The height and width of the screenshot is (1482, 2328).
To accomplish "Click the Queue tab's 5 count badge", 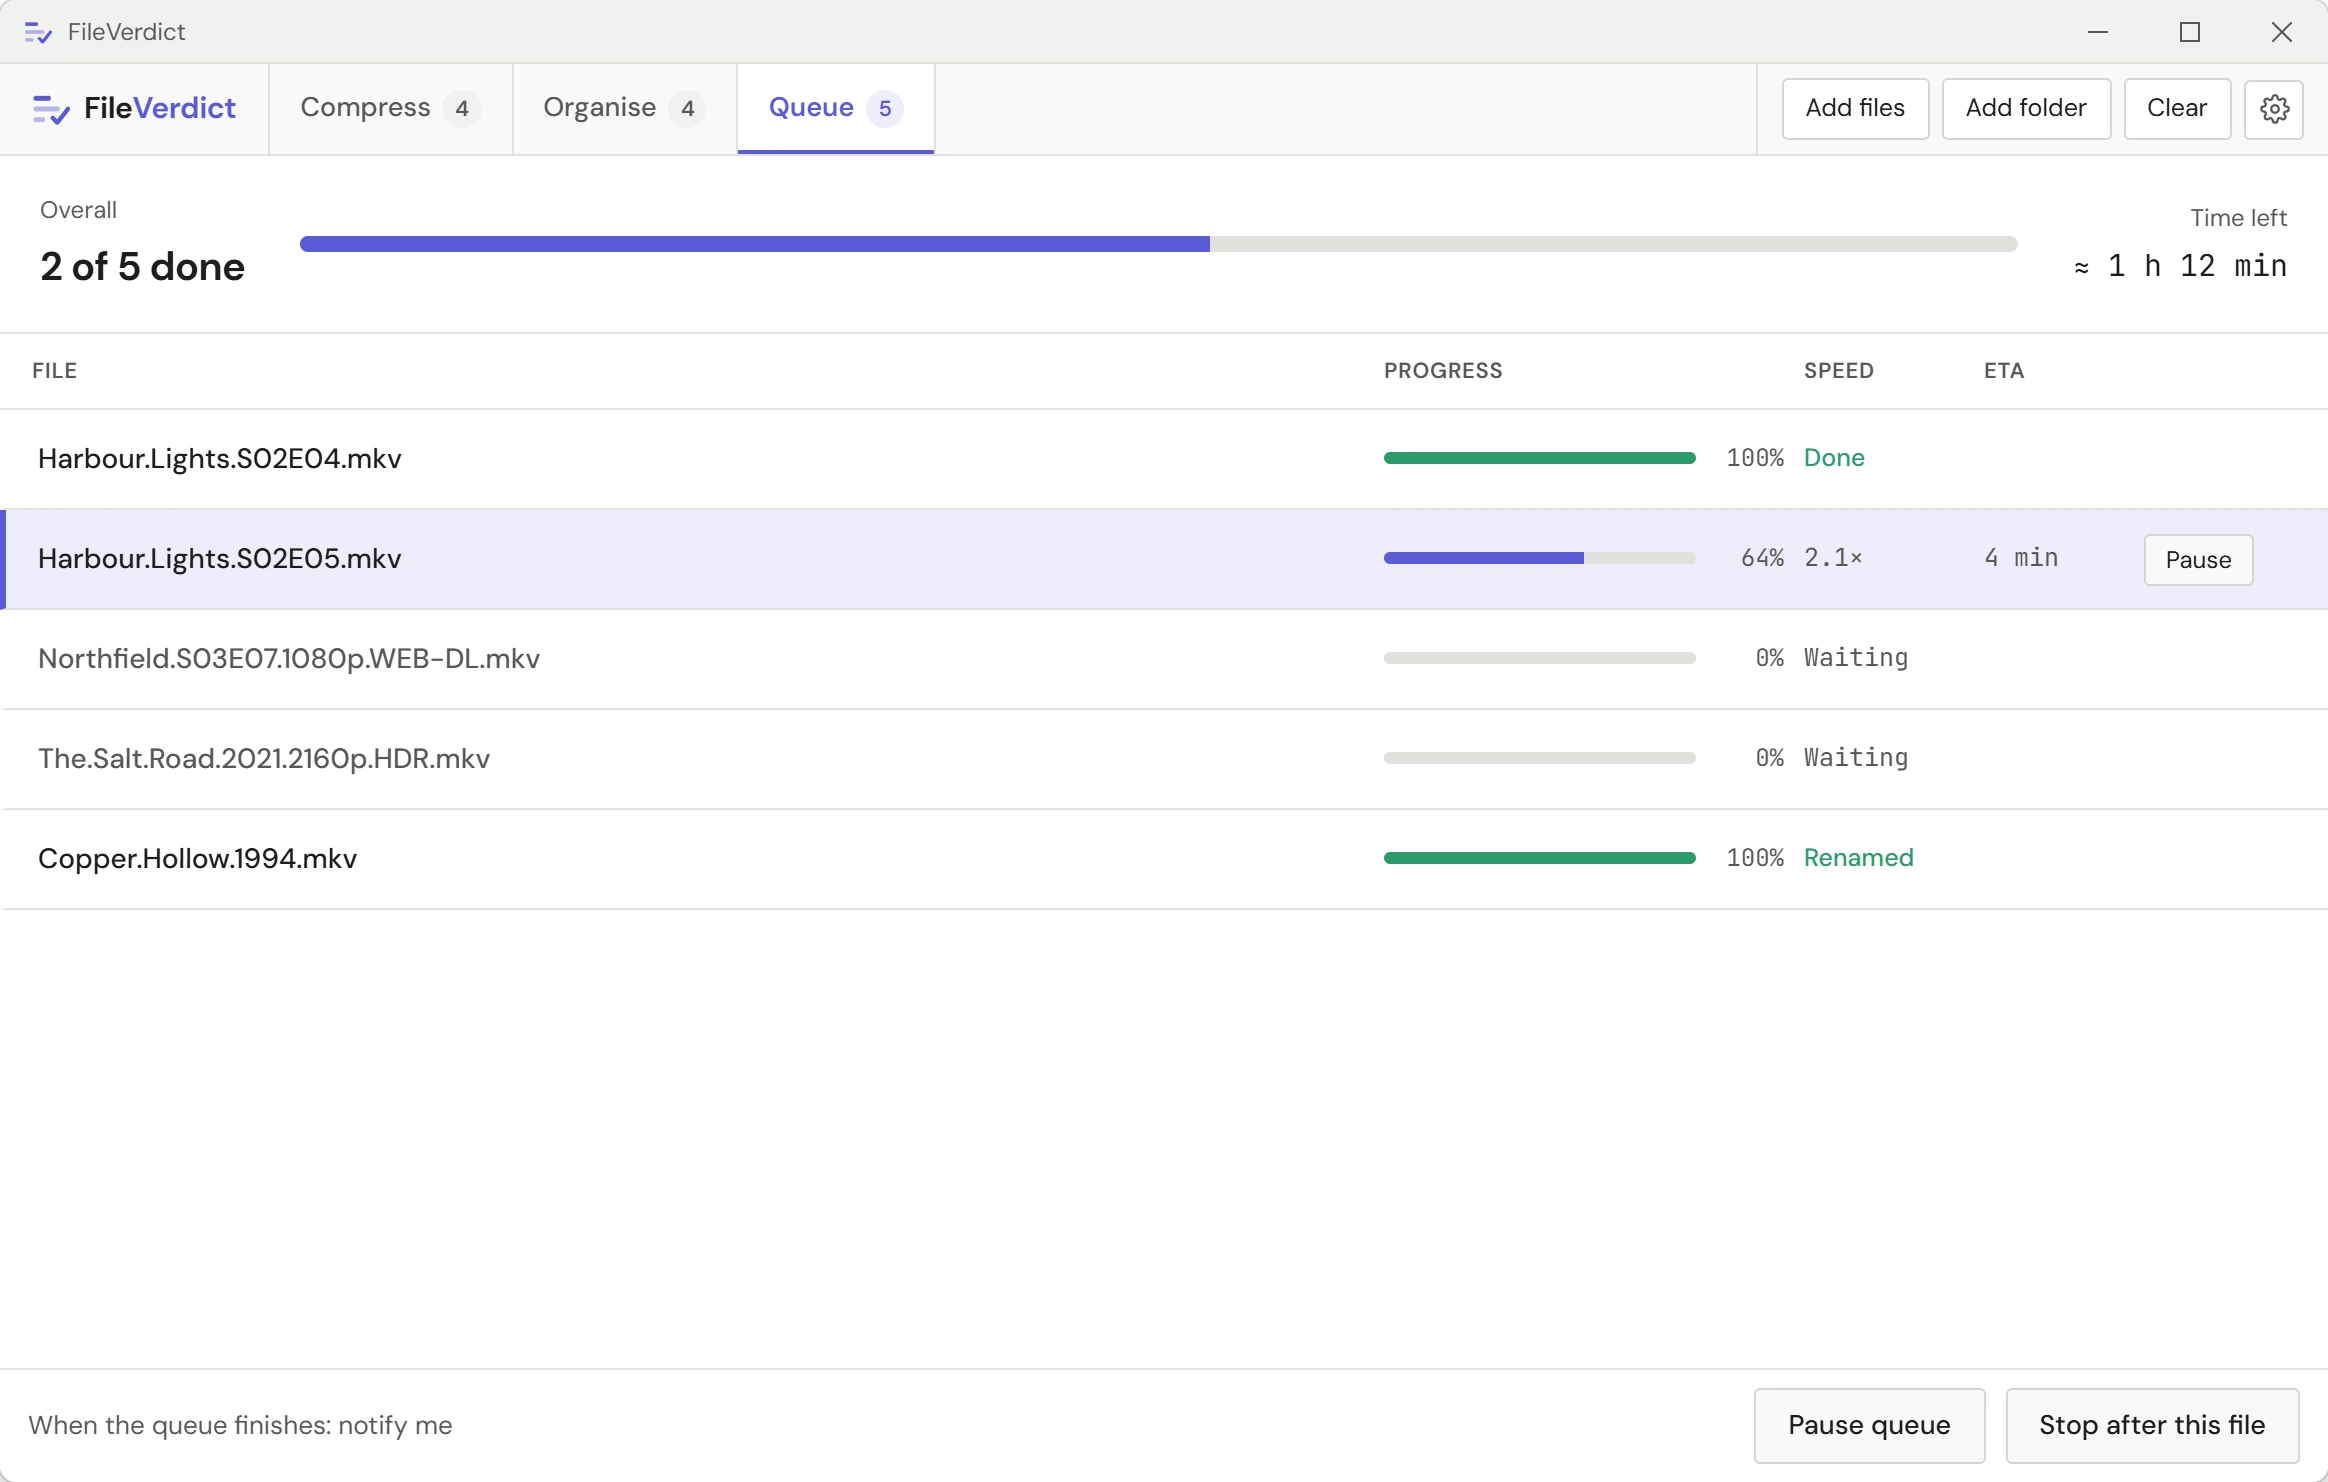I will 885,108.
